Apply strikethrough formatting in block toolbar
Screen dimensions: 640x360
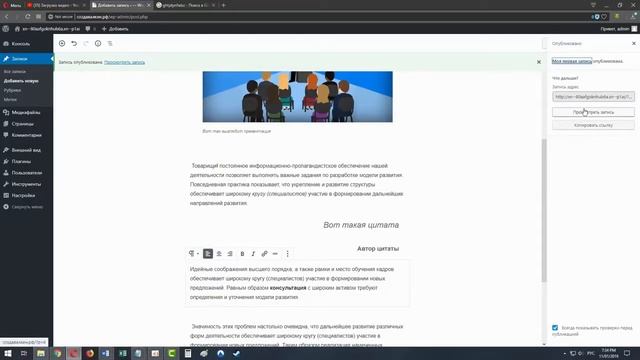pos(275,253)
